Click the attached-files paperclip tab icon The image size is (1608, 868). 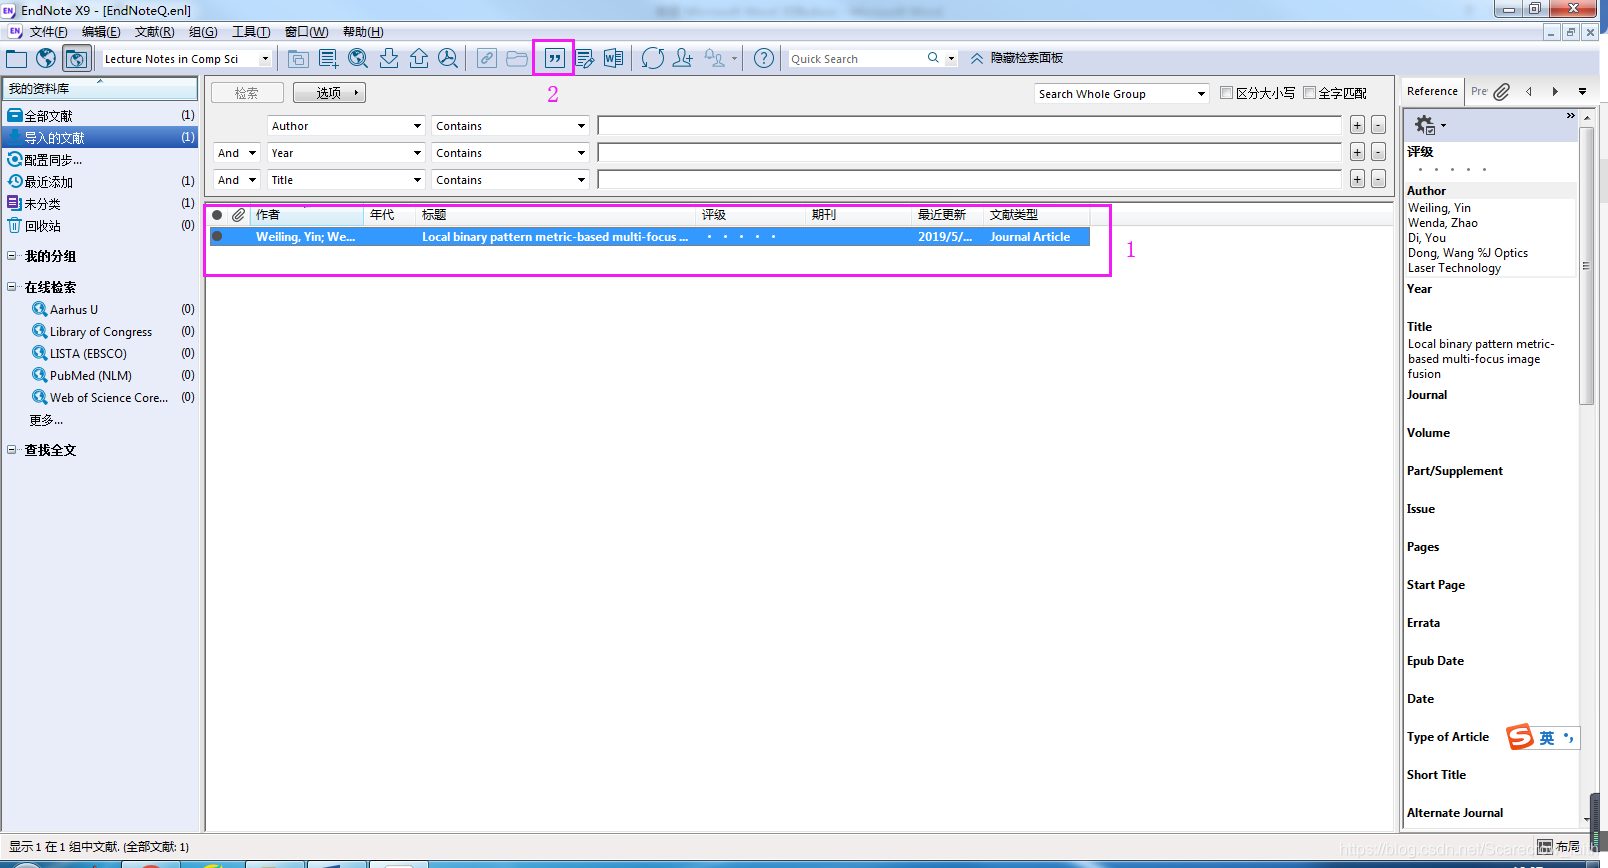(1502, 91)
